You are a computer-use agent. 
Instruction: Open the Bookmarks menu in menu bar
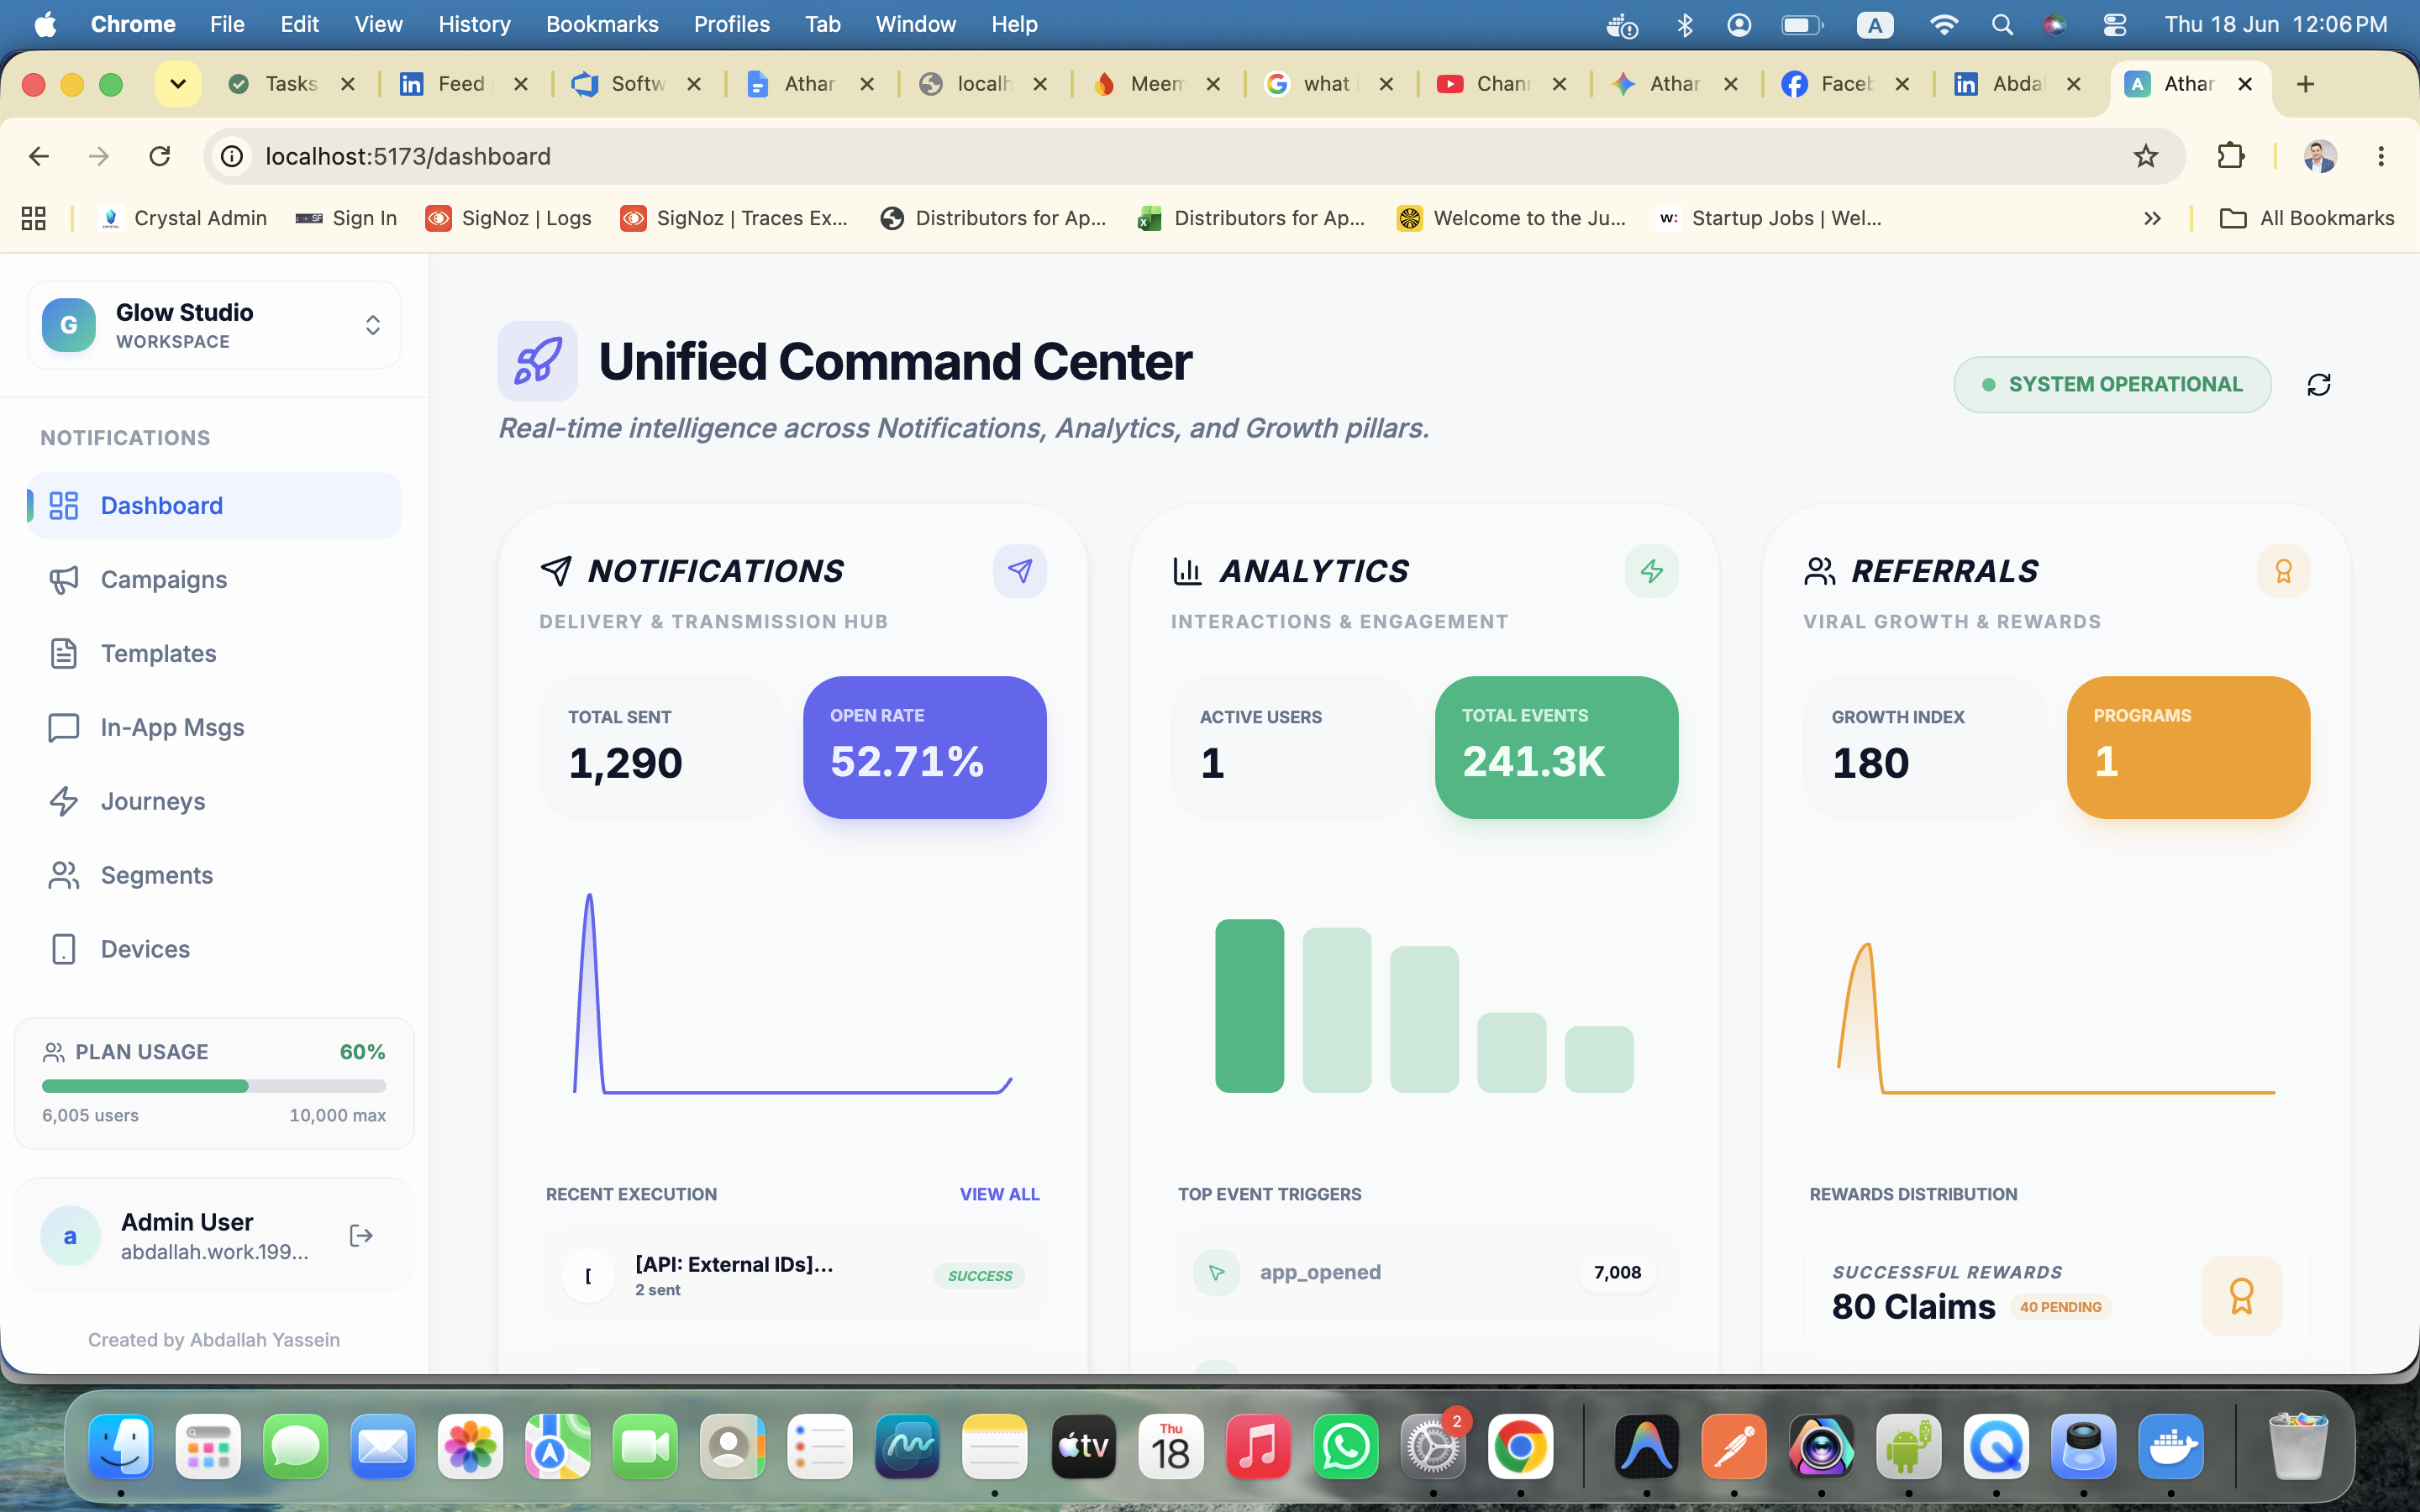[602, 24]
